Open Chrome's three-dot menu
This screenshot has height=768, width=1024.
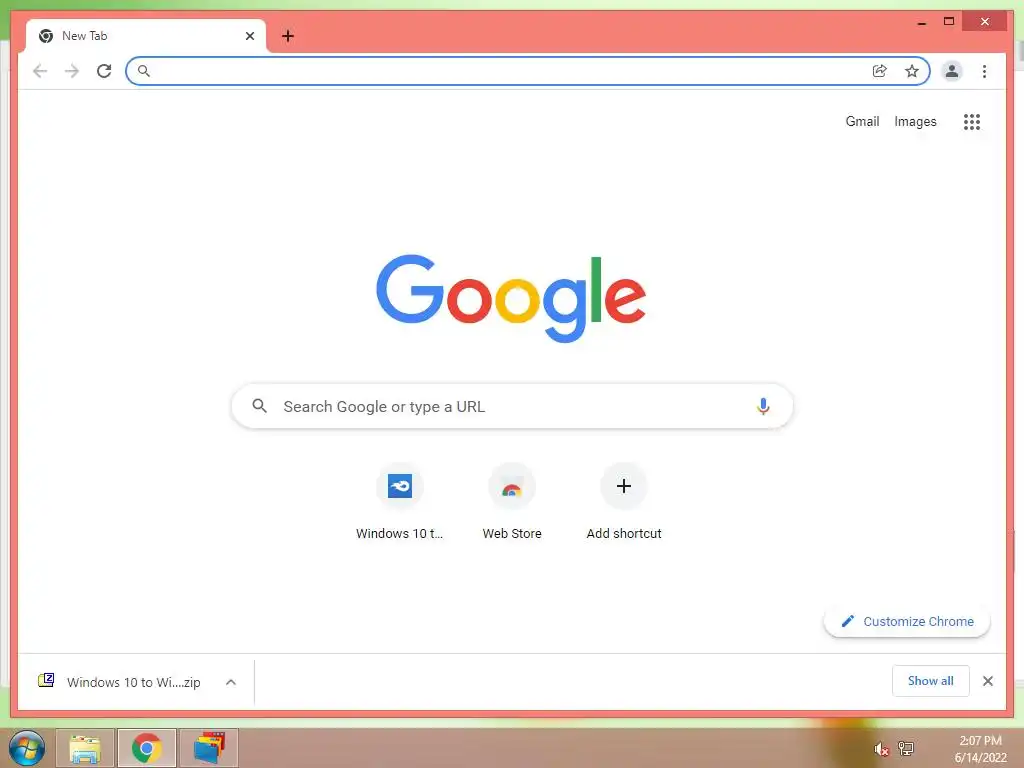[984, 71]
